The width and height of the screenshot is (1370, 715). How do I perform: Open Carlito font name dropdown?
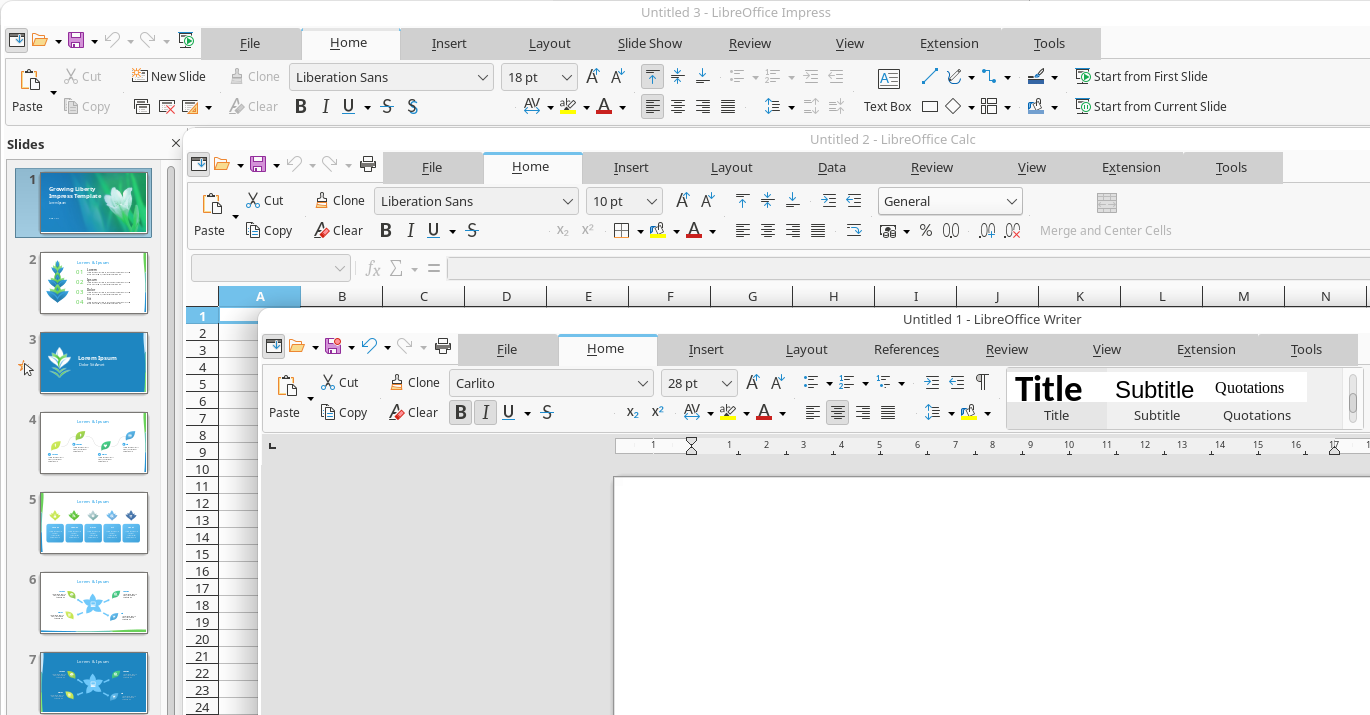pyautogui.click(x=643, y=383)
